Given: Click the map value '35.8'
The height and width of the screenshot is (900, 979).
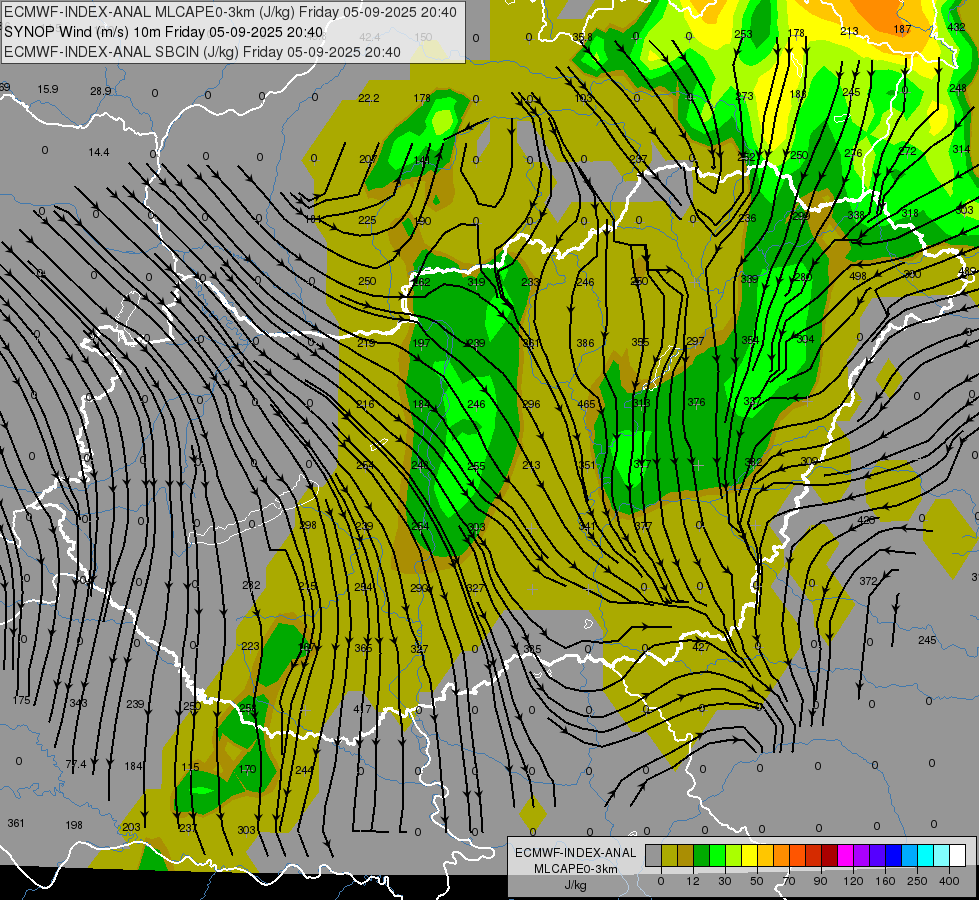Looking at the screenshot, I should (x=582, y=37).
